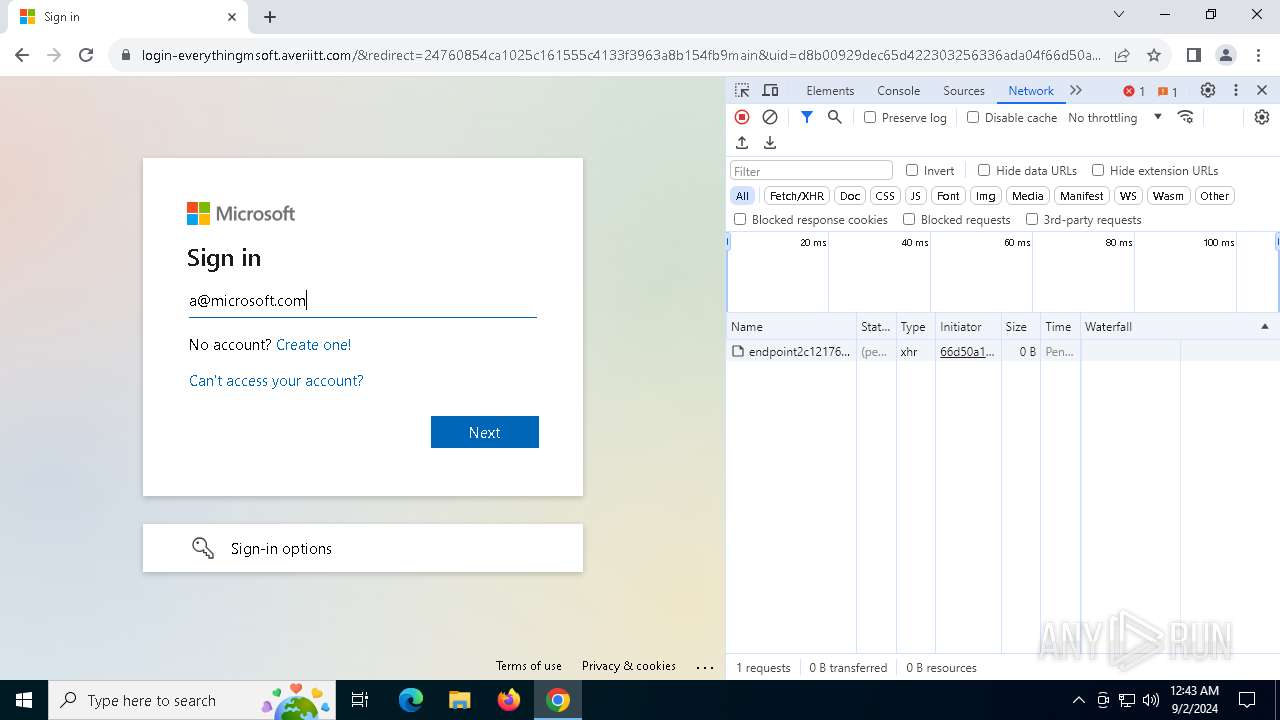
Task: Click the Windows search box
Action: (x=192, y=700)
